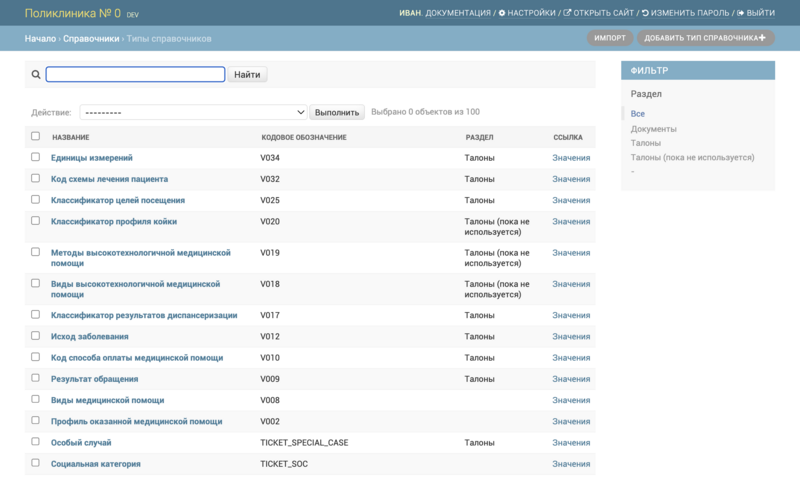800x480 pixels.
Task: Sort by the НАЗВАНИЕ column header
Action: 70,137
